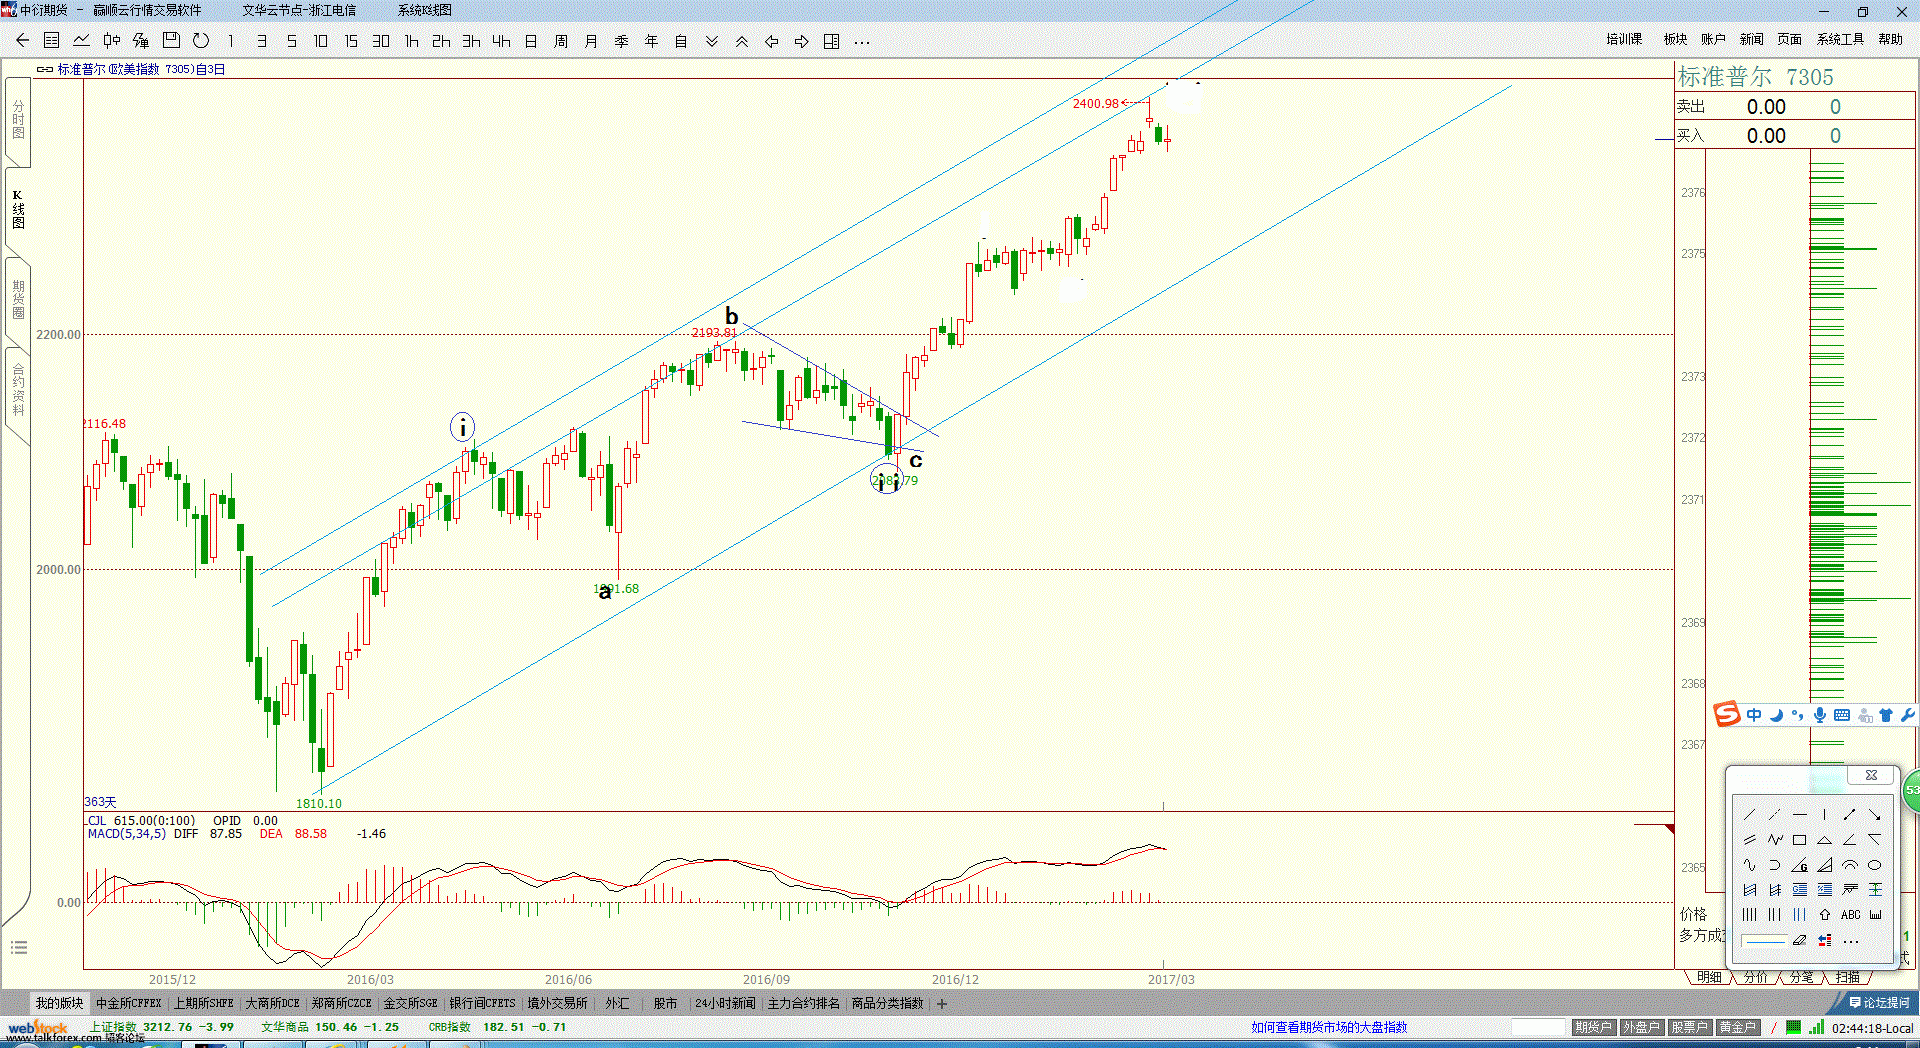Open the multi-window layout icon
The height and width of the screenshot is (1048, 1920).
click(832, 41)
